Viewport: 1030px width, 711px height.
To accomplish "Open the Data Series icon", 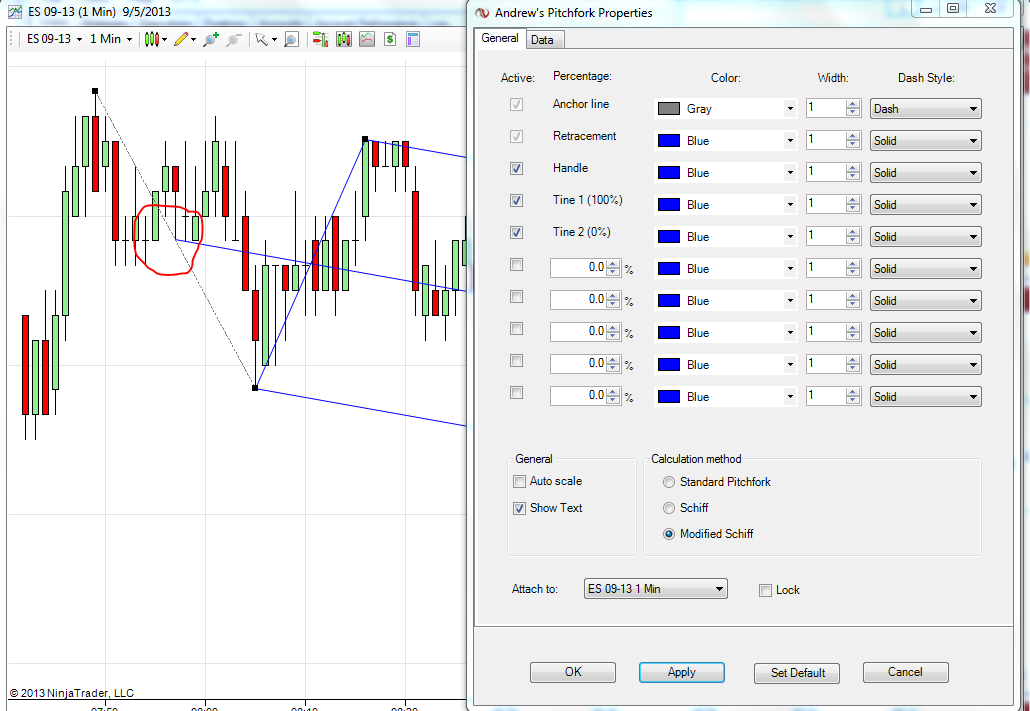I will (x=344, y=39).
